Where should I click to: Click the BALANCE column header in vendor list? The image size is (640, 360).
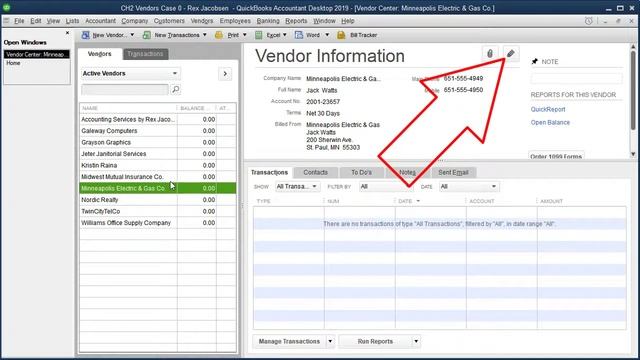(197, 108)
